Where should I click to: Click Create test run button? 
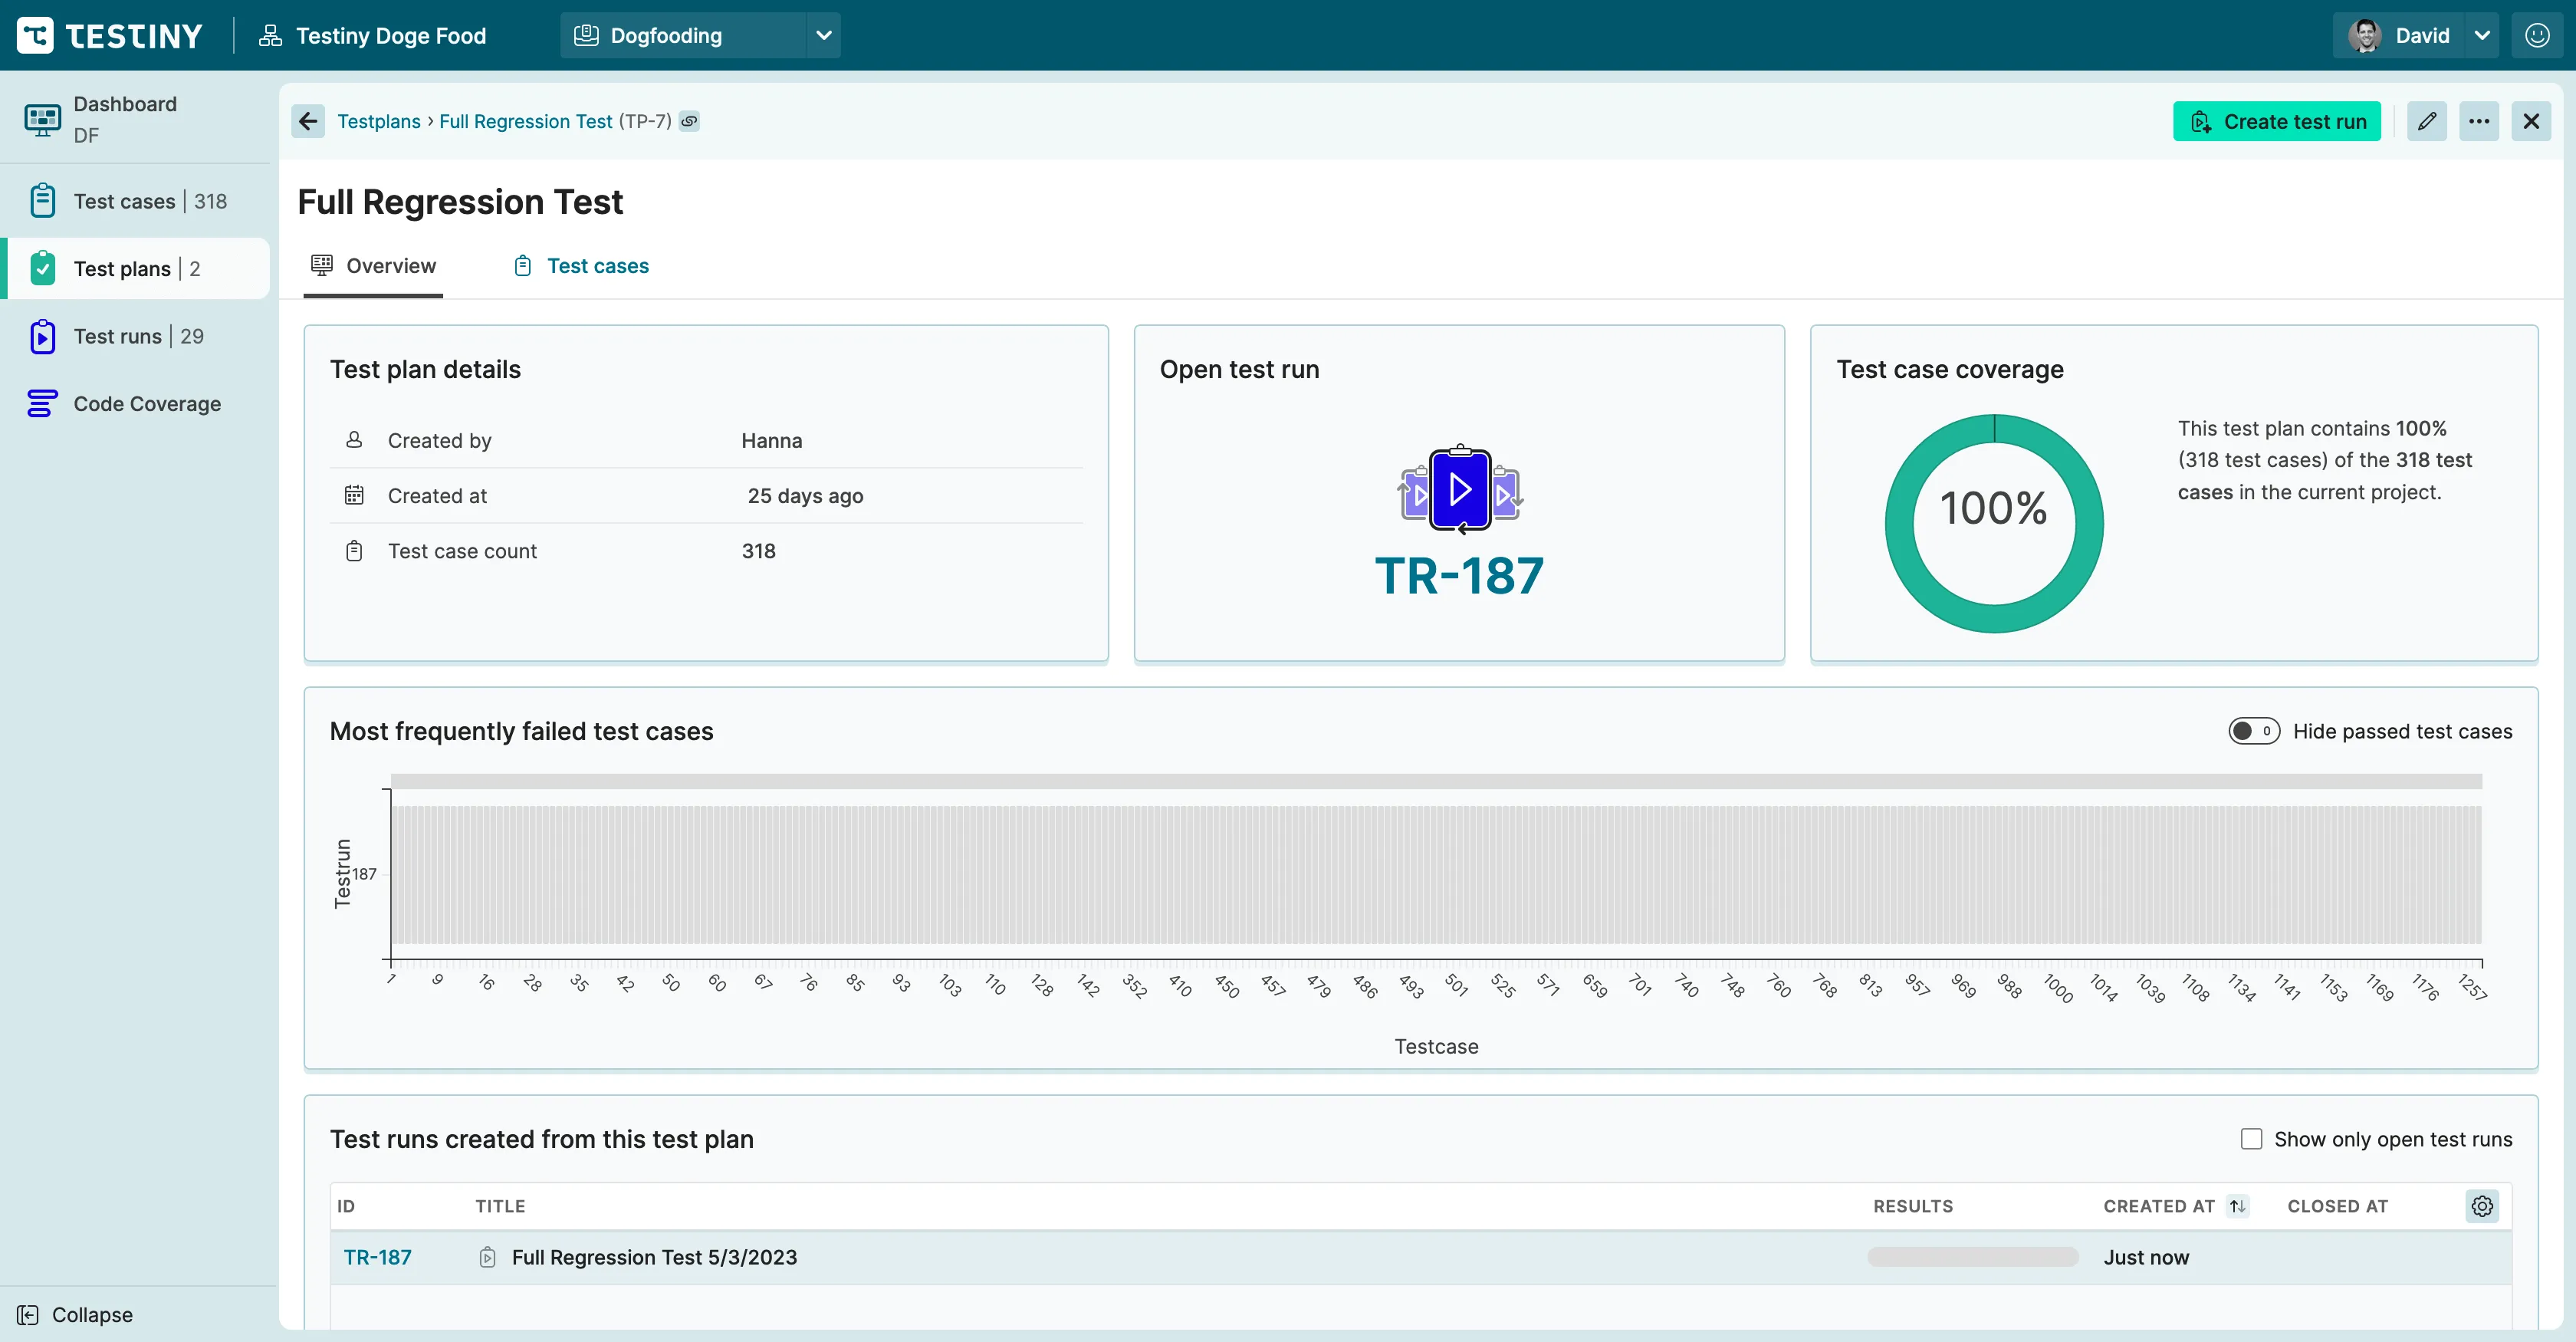click(2278, 121)
